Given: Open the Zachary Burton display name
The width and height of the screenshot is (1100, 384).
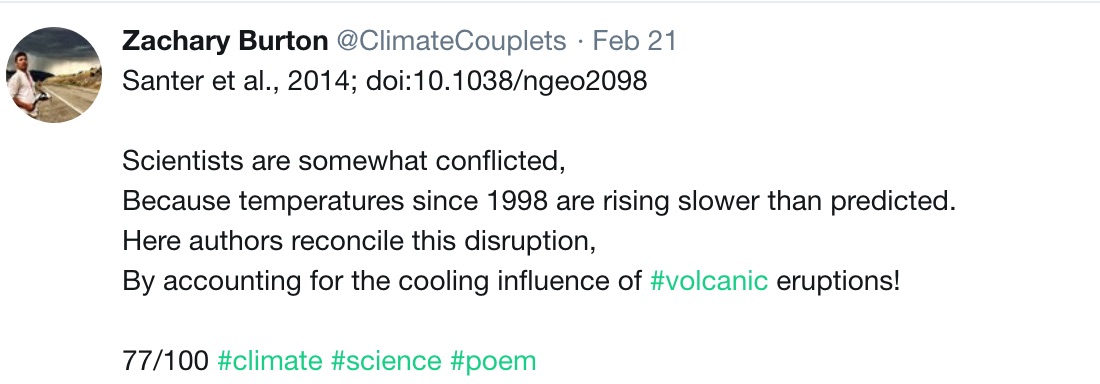Looking at the screenshot, I should click(x=224, y=41).
